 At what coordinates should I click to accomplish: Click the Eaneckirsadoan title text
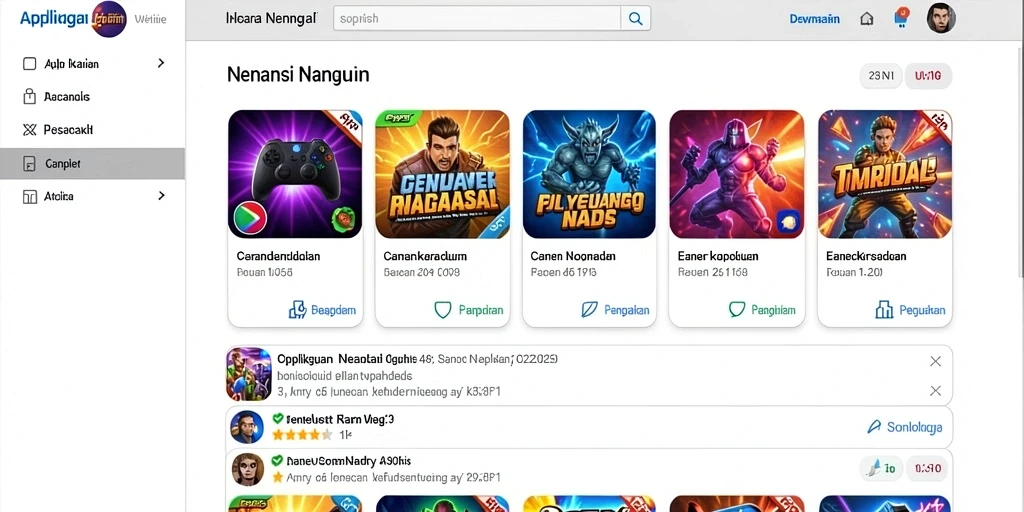pyautogui.click(x=866, y=256)
